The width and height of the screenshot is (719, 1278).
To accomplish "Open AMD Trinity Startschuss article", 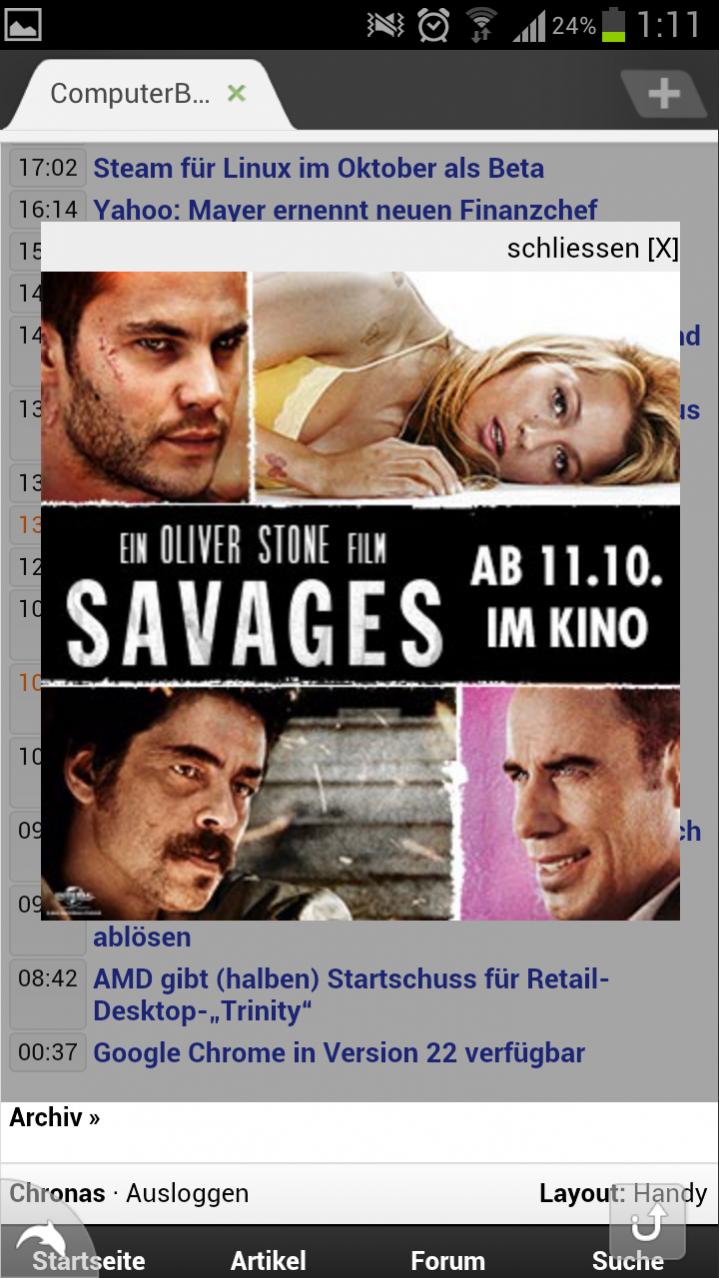I will pos(351,994).
